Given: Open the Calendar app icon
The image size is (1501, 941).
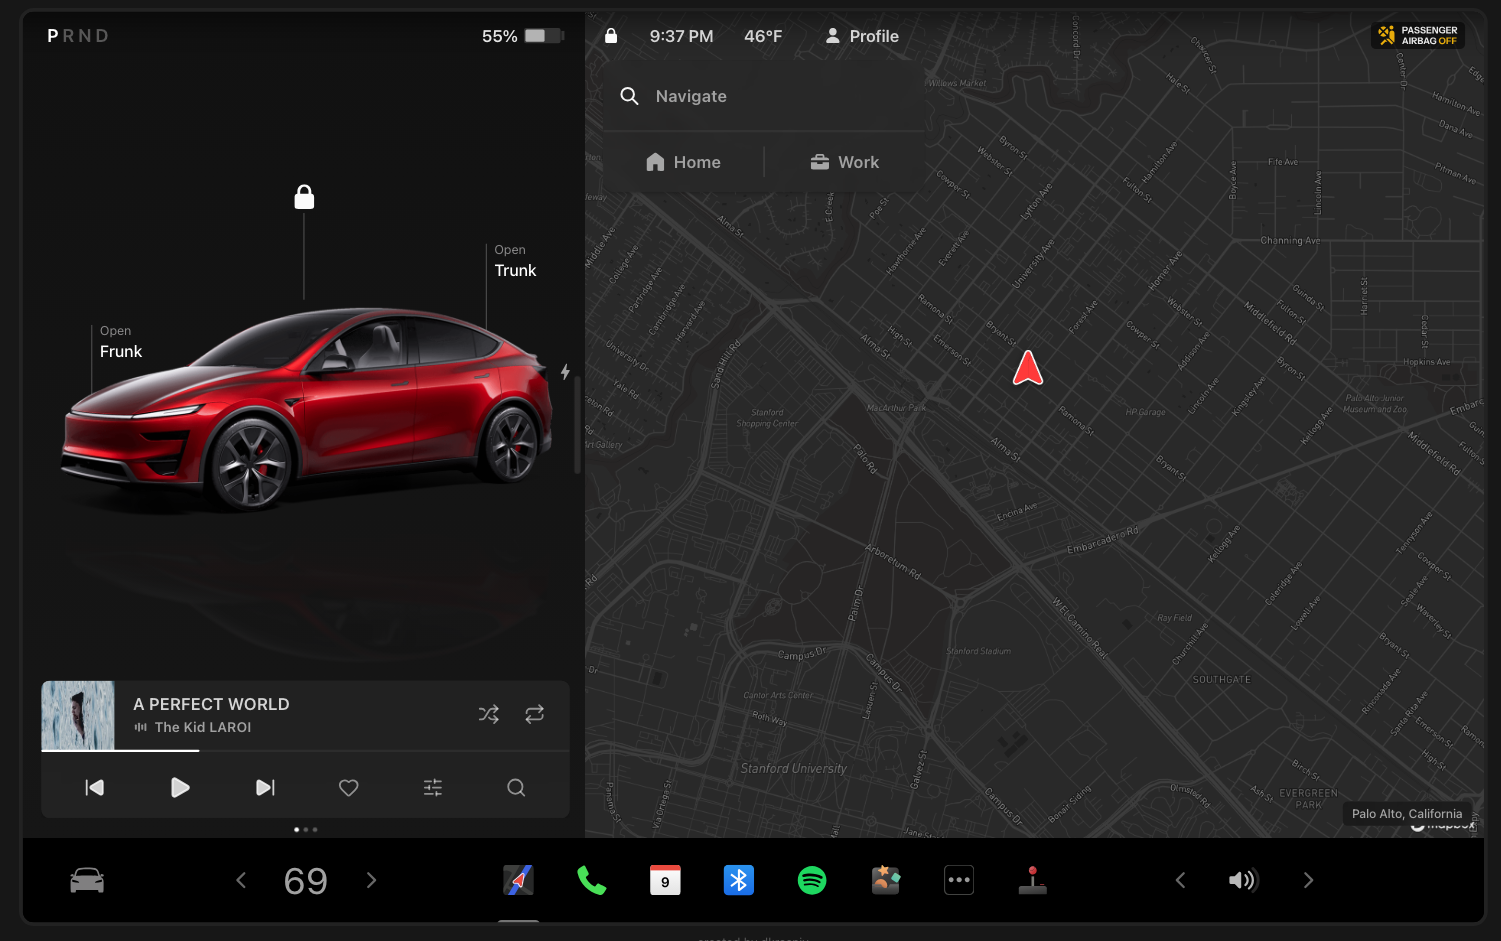Looking at the screenshot, I should (665, 880).
